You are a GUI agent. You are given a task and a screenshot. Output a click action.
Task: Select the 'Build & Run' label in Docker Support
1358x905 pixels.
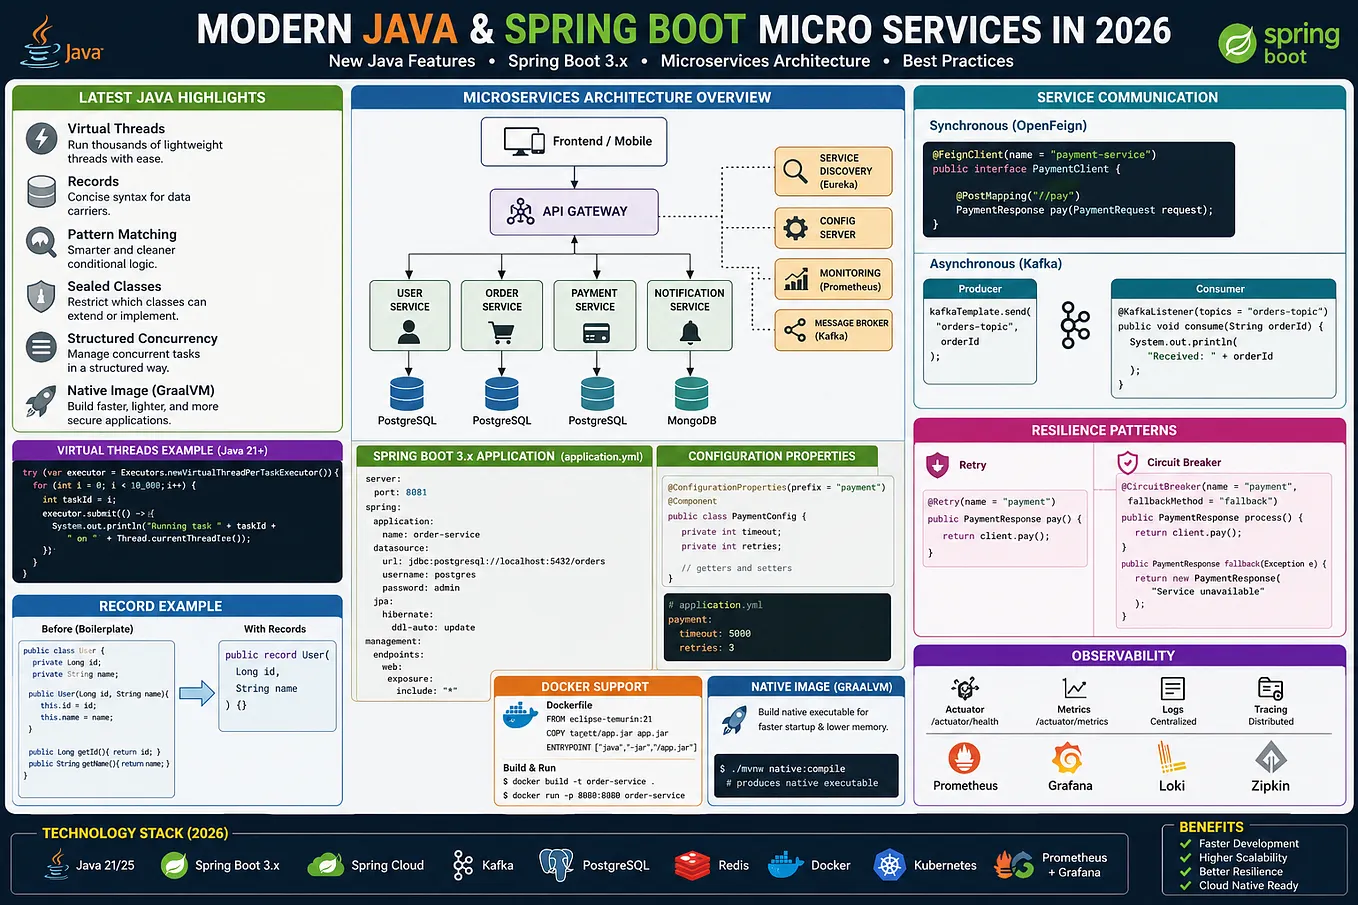[529, 768]
